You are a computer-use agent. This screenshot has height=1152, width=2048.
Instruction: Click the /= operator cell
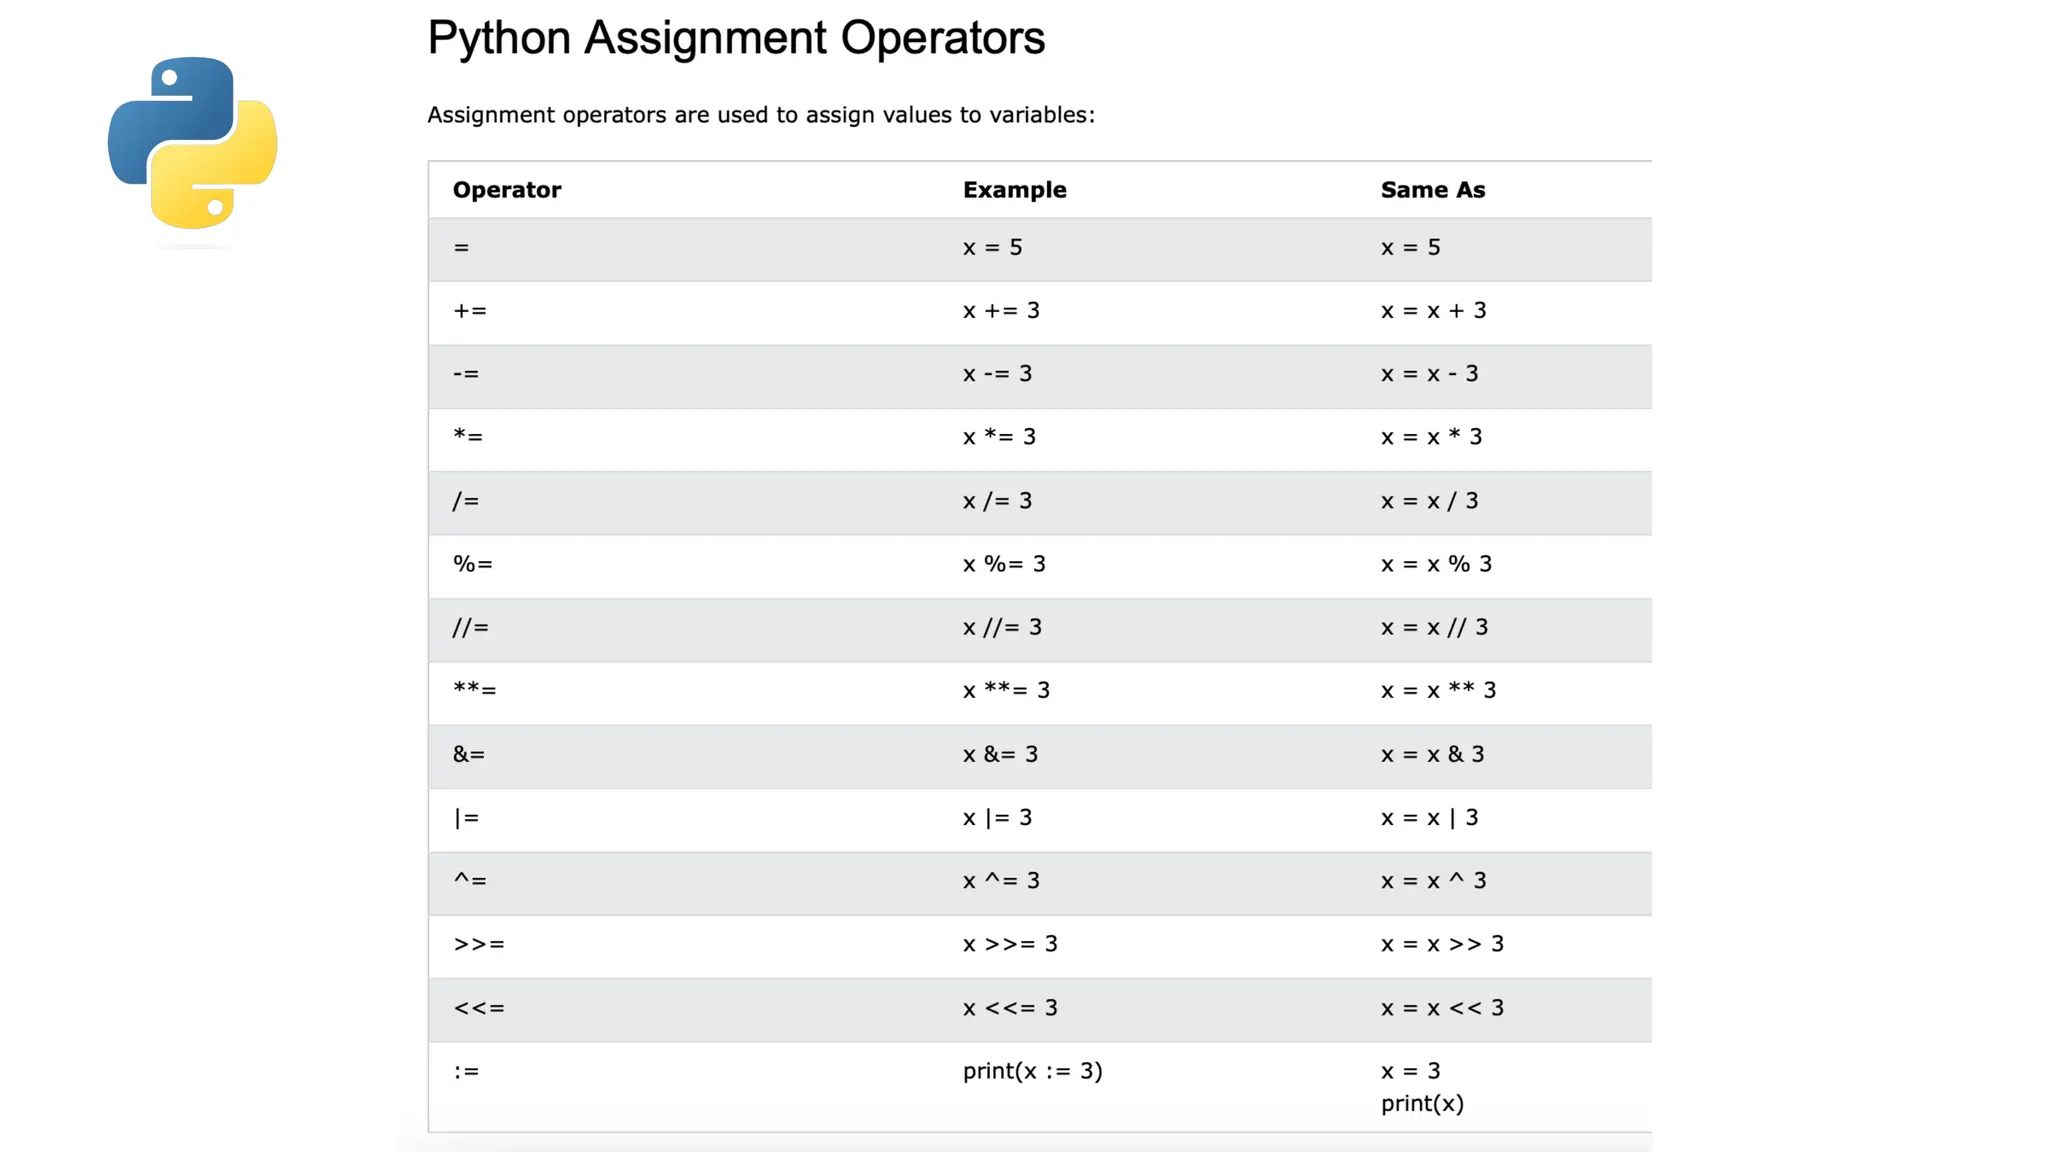466,501
